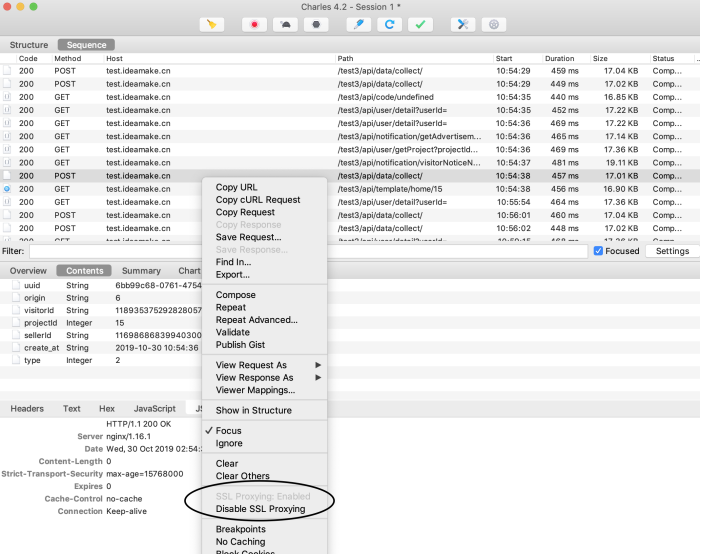The height and width of the screenshot is (554, 702).
Task: Click the Settings button beside Focused
Action: coord(672,251)
